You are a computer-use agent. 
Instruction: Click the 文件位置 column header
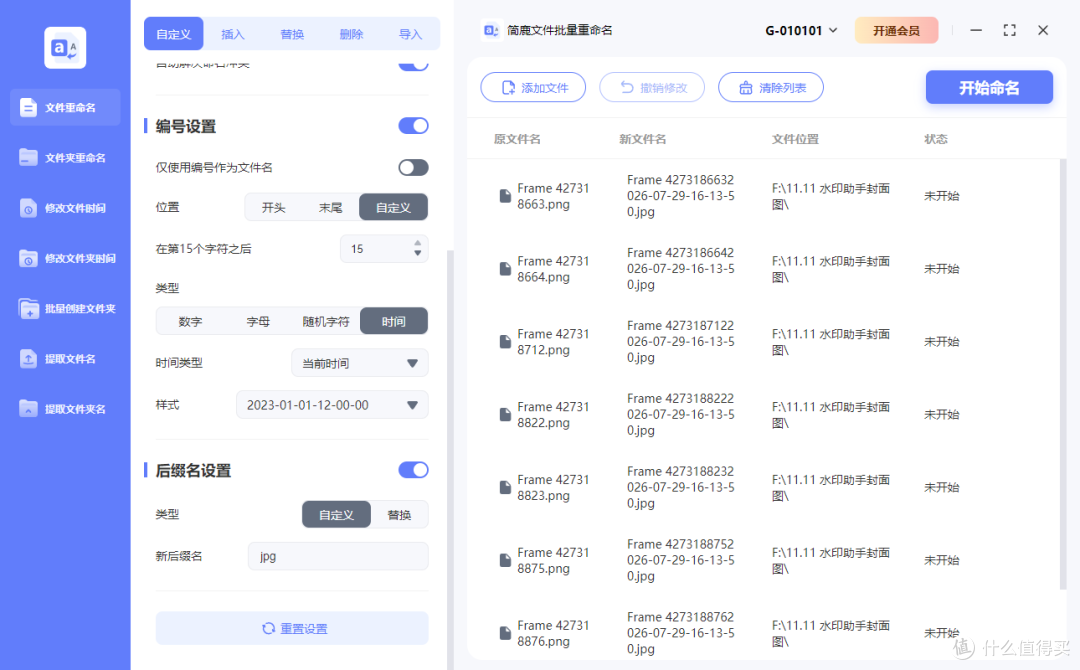click(x=795, y=139)
